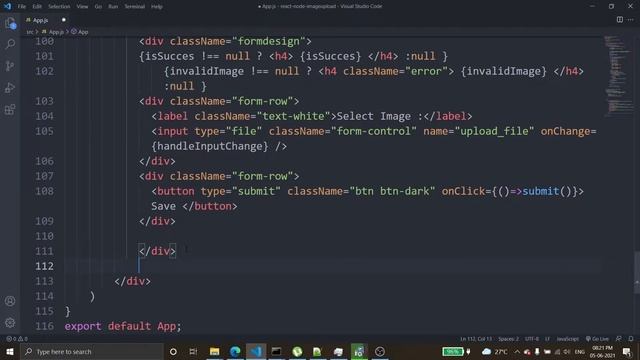
Task: Open the Edit menu
Action: [37, 6]
